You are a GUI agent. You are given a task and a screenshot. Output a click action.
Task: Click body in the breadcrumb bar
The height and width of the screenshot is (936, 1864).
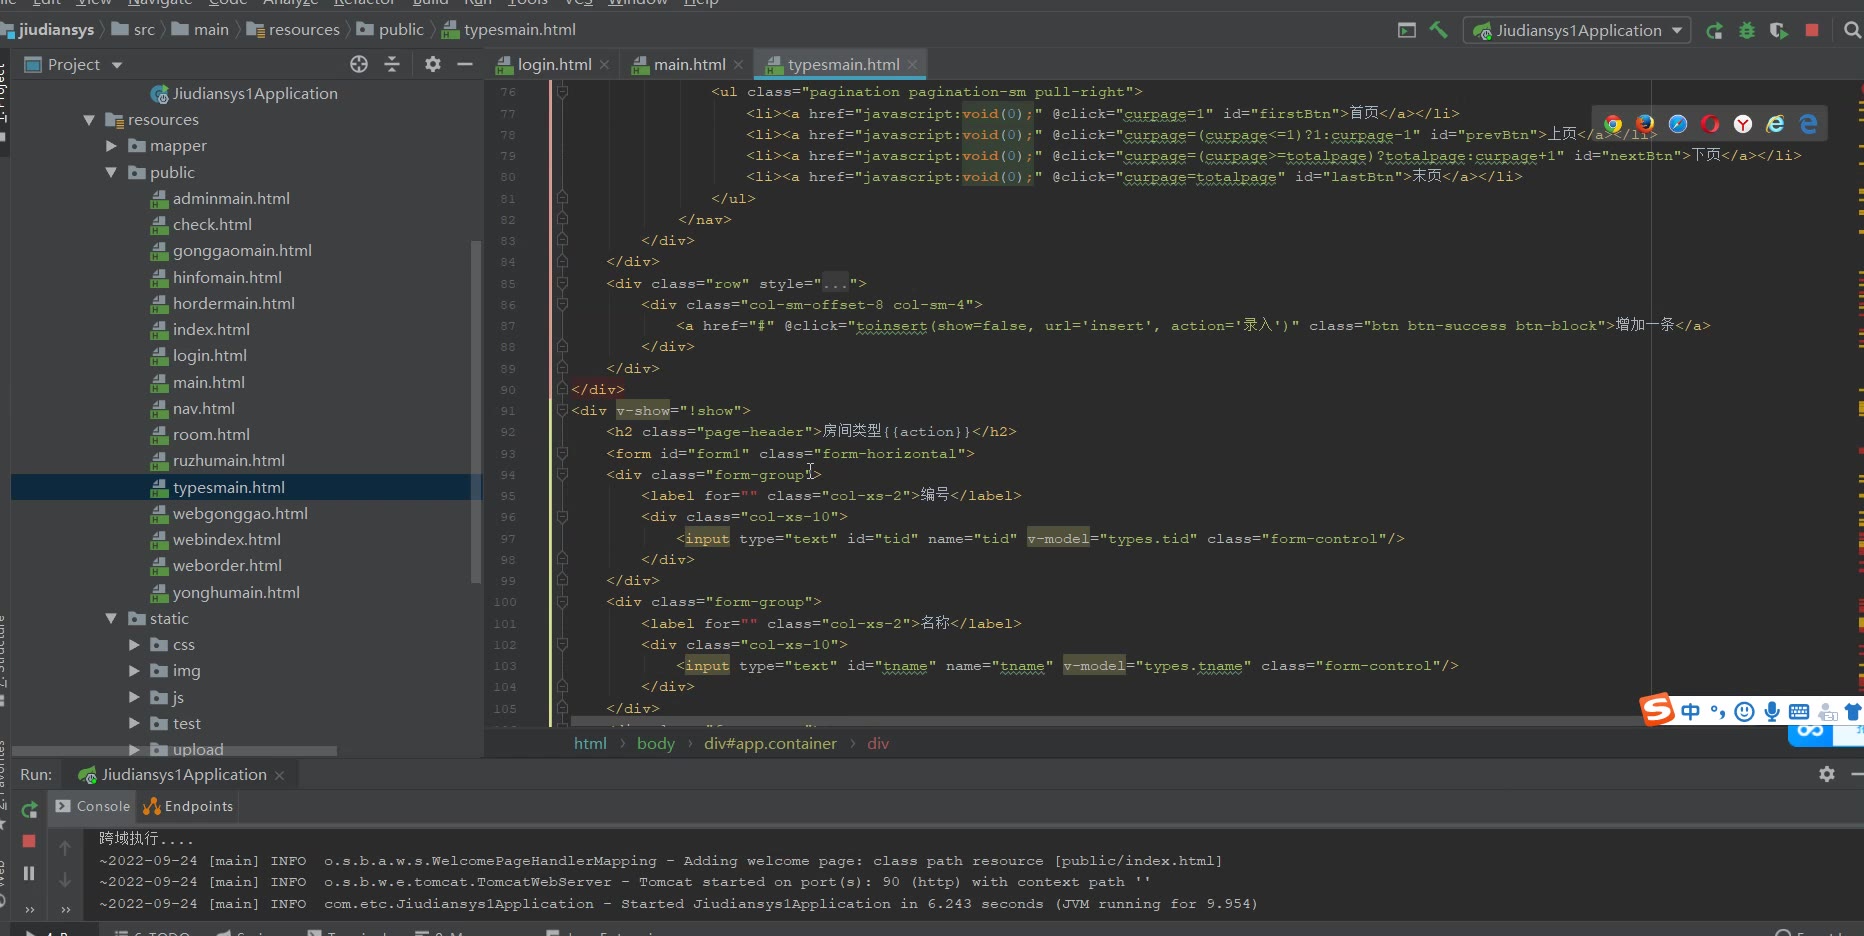click(655, 744)
